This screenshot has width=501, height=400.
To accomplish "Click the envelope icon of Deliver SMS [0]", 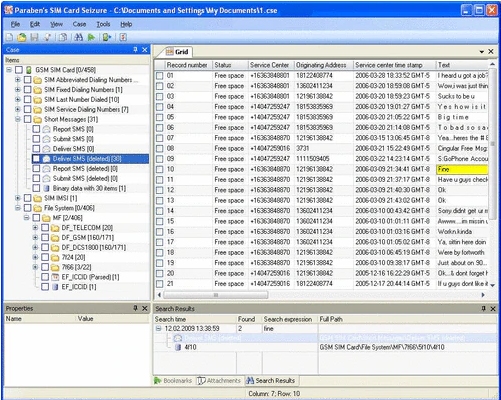I will click(x=47, y=149).
